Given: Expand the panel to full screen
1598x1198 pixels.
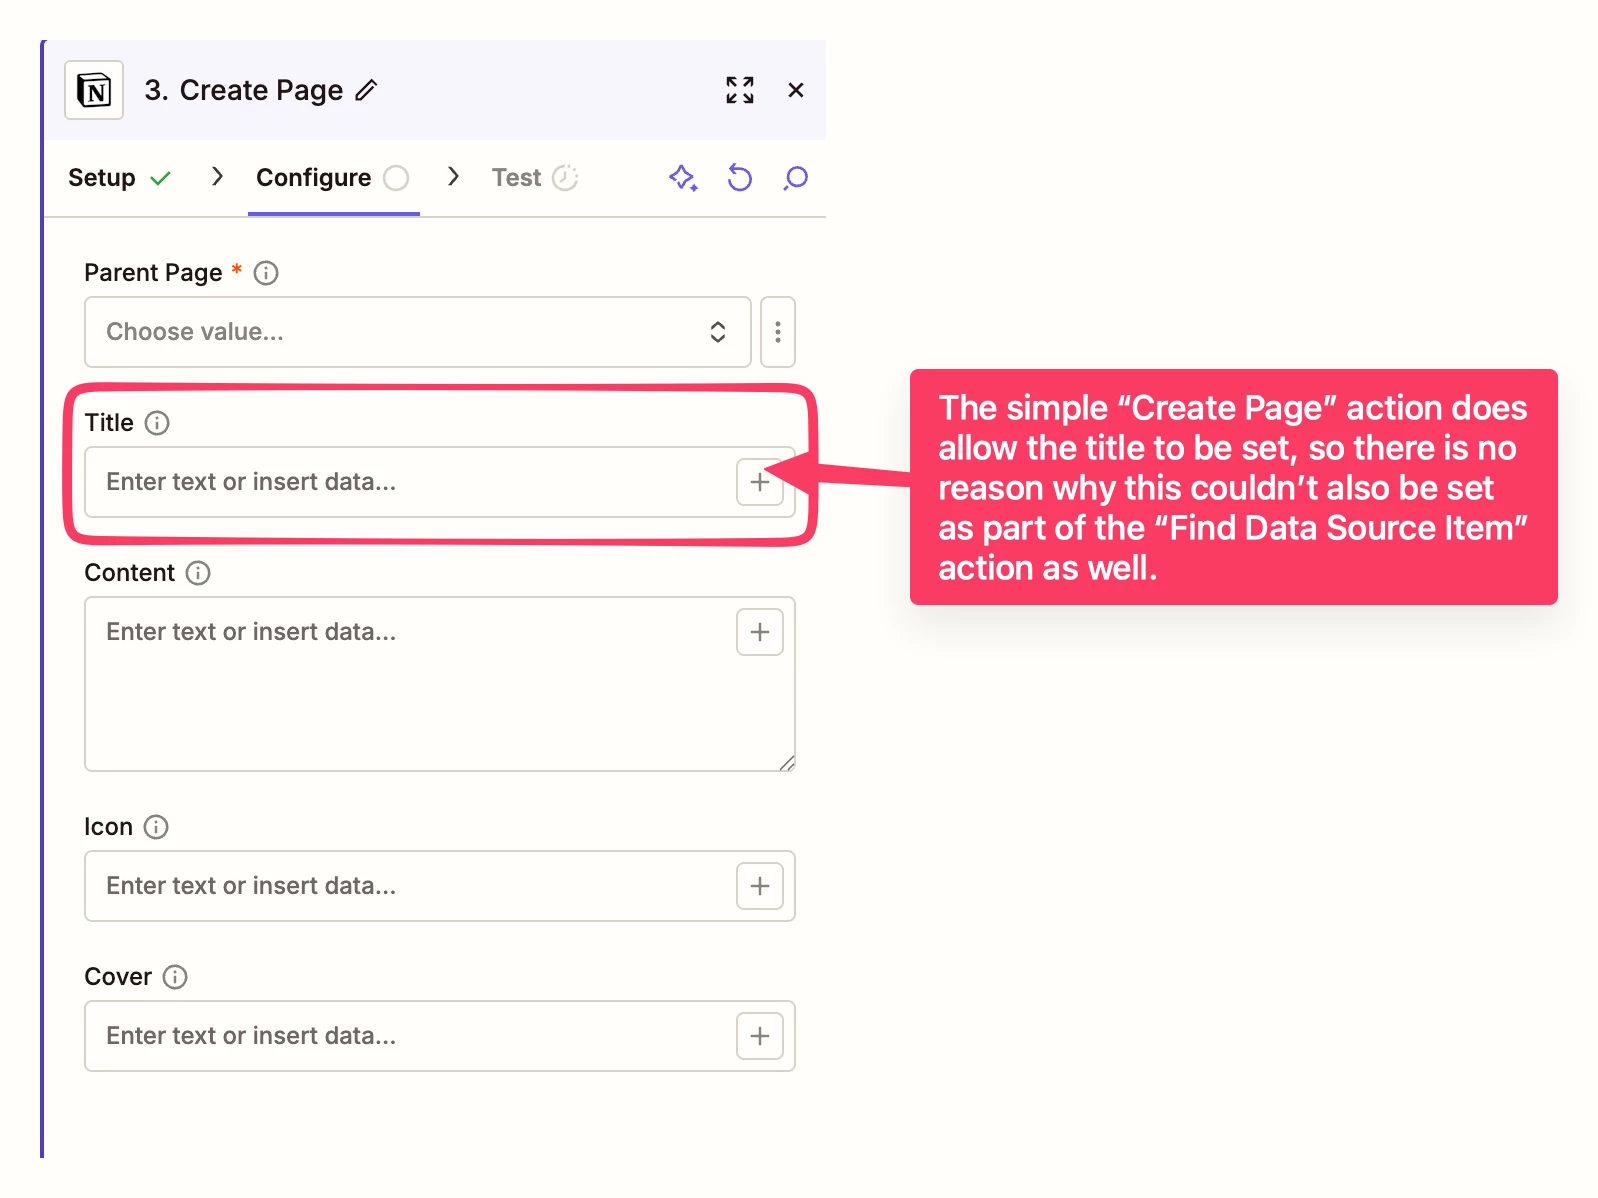Looking at the screenshot, I should [x=740, y=90].
